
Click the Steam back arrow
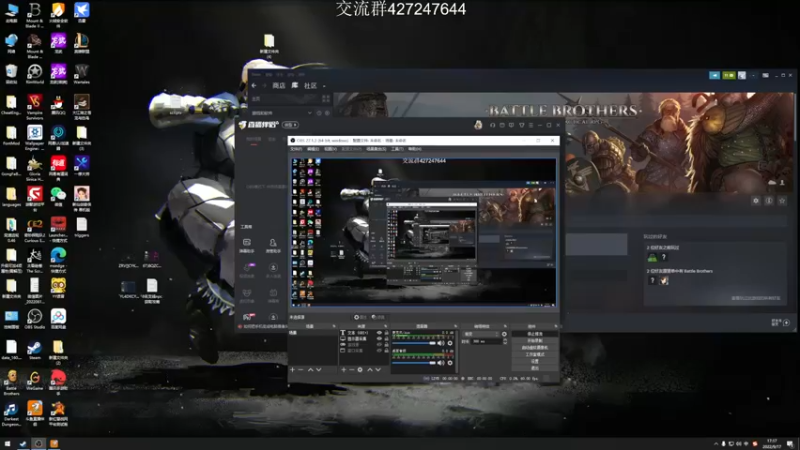coord(254,86)
